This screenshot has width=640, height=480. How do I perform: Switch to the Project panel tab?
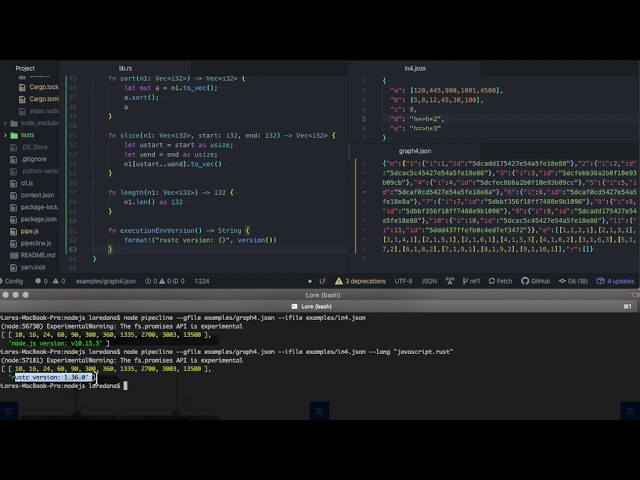pos(25,68)
